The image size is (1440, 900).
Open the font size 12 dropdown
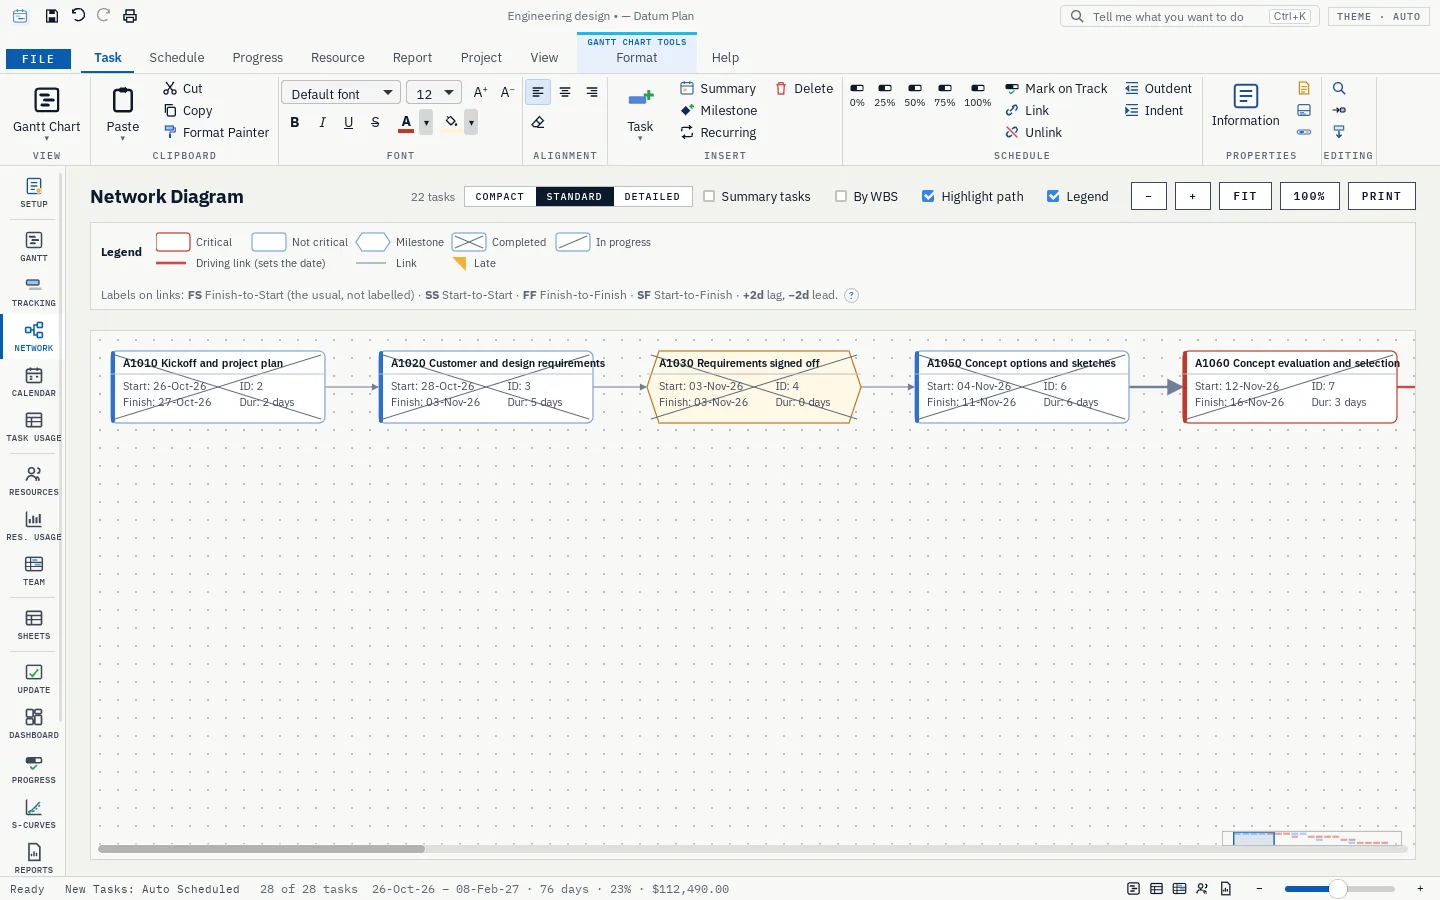pos(434,93)
